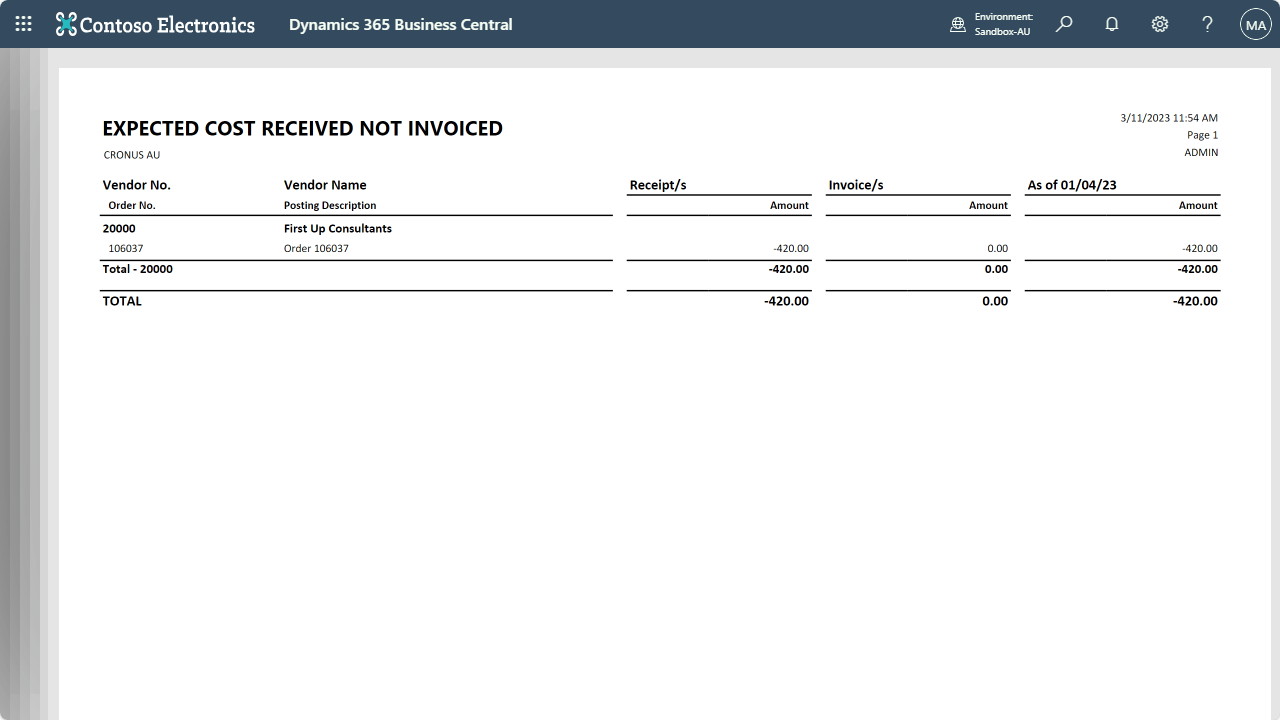
Task: Click the CRONUS AU company name
Action: tap(132, 155)
